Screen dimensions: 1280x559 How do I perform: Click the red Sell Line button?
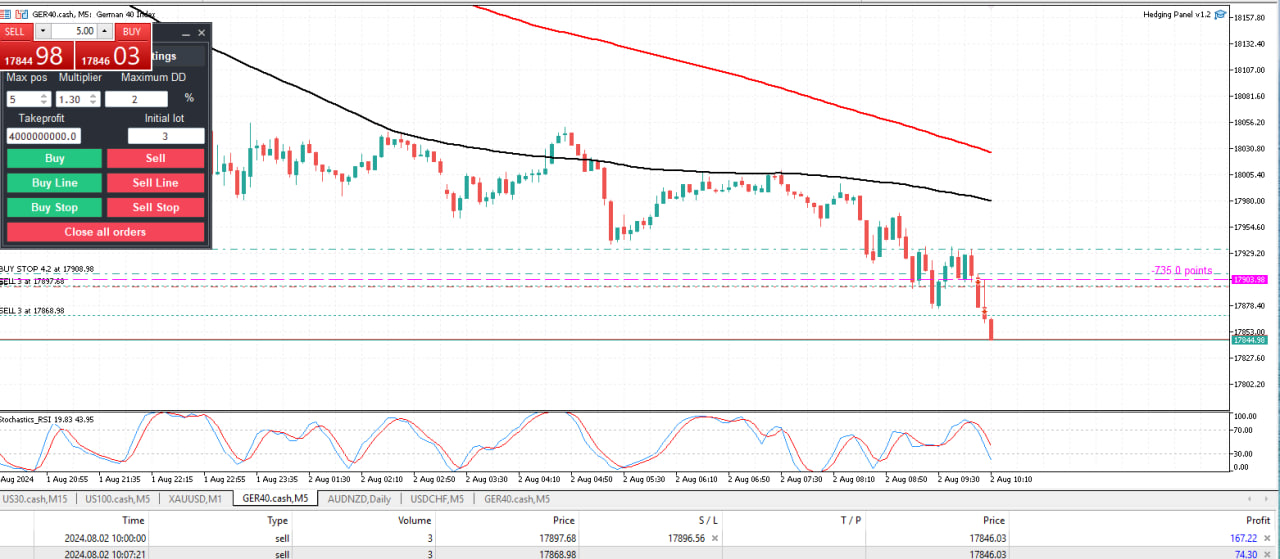155,183
